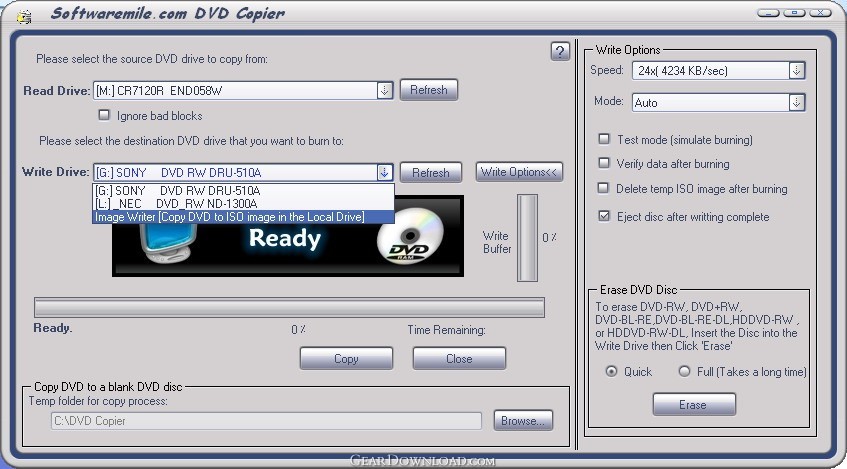The height and width of the screenshot is (469, 847).
Task: Enable Ignore bad blocks checkbox
Action: [x=104, y=115]
